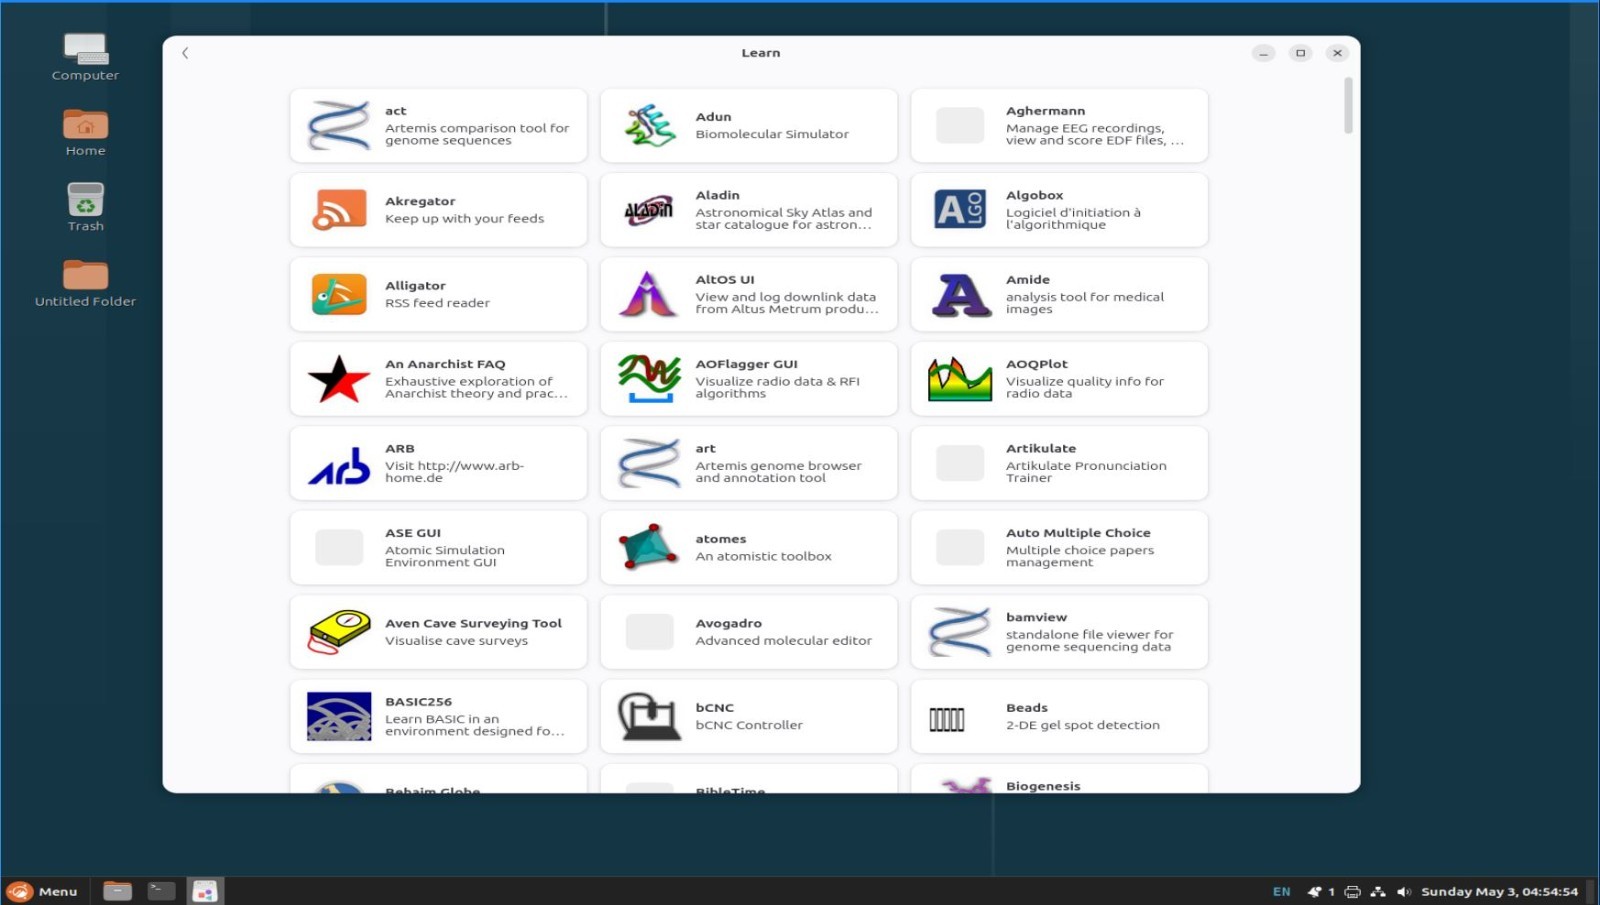Open the file manager taskbar launcher
Viewport: 1600px width, 905px height.
click(x=117, y=891)
